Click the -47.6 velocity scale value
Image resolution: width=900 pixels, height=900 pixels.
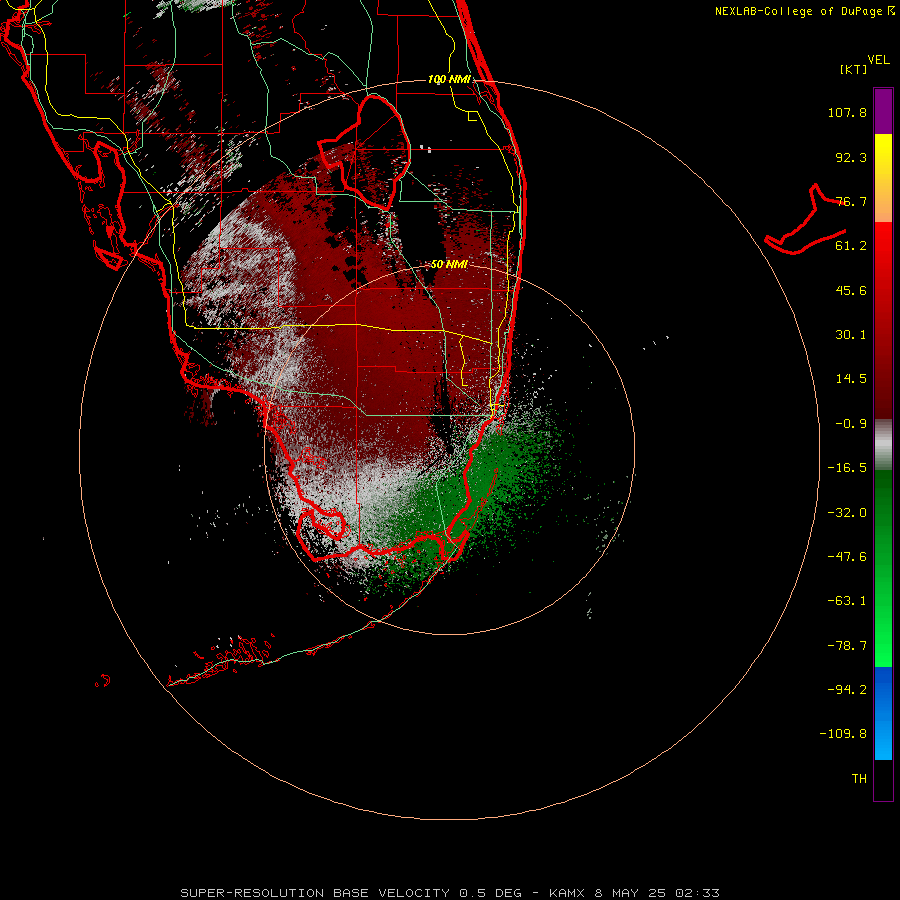[x=847, y=557]
